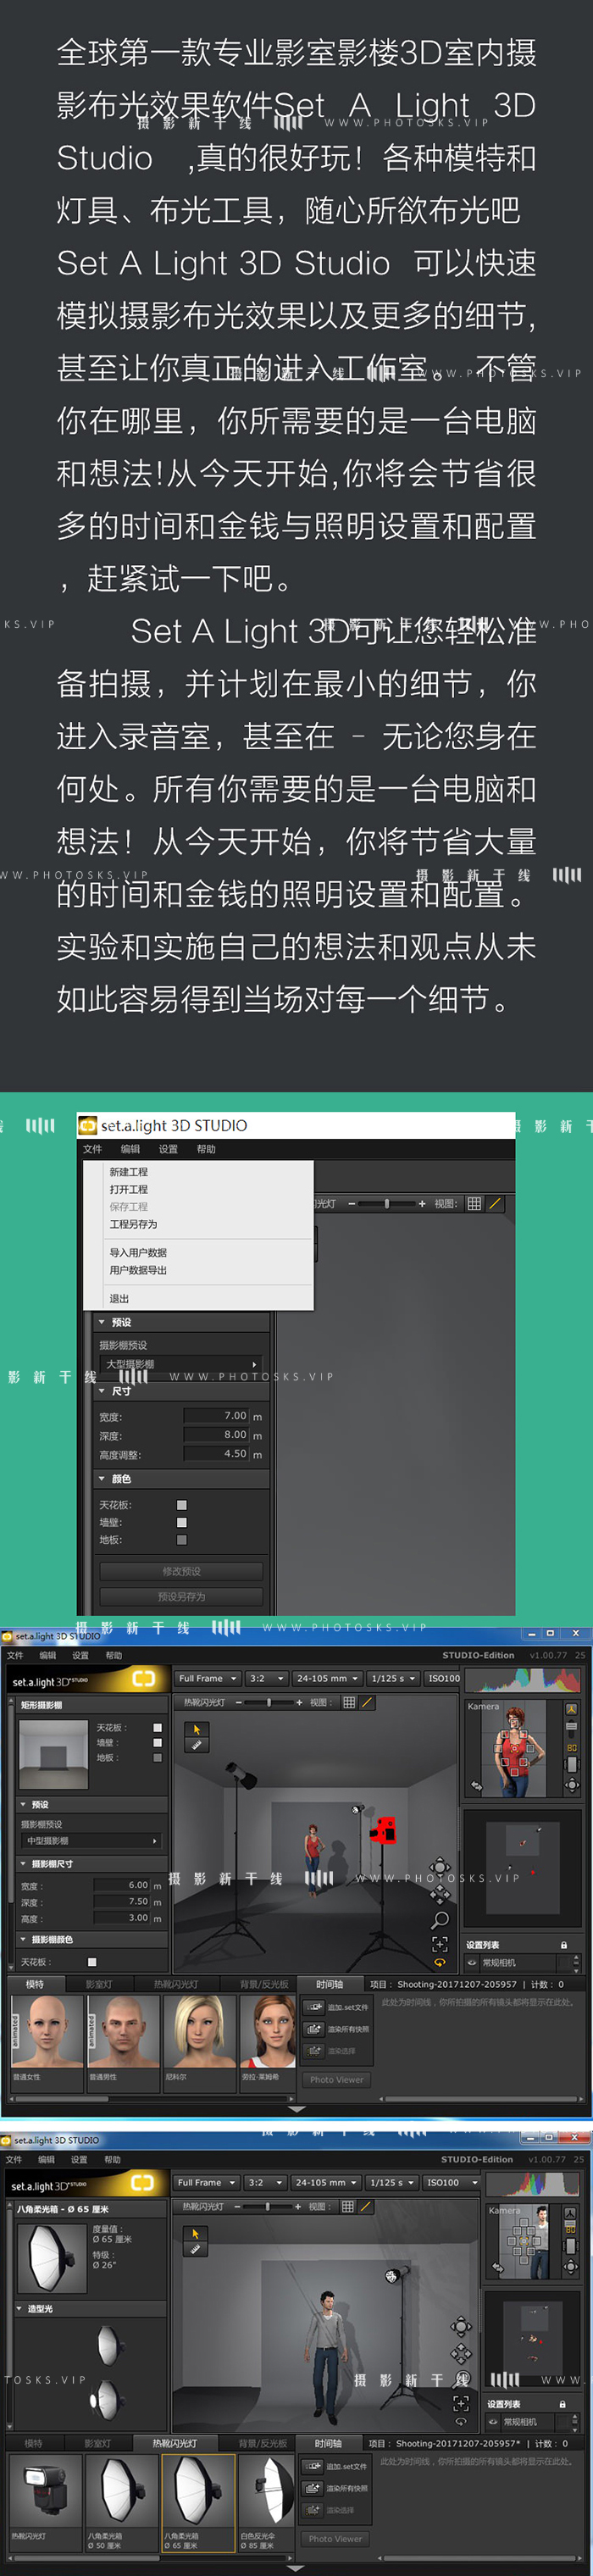Select the measure tool in bottom screenshot
The height and width of the screenshot is (2576, 593).
195,2249
